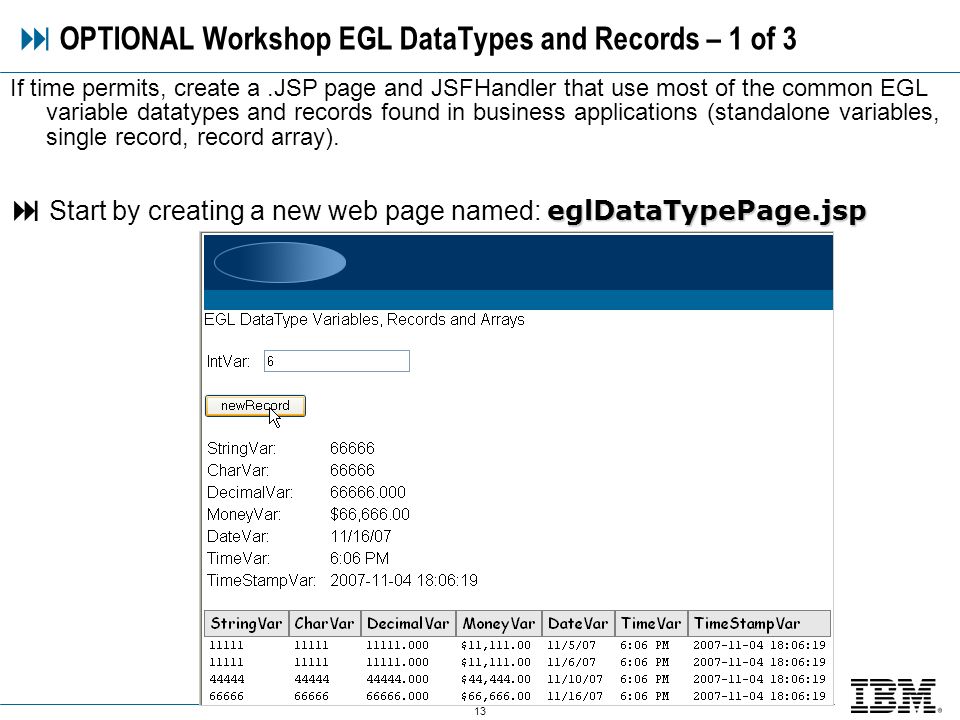Select the DecimalVar column header
The width and height of the screenshot is (960, 720).
pos(408,624)
